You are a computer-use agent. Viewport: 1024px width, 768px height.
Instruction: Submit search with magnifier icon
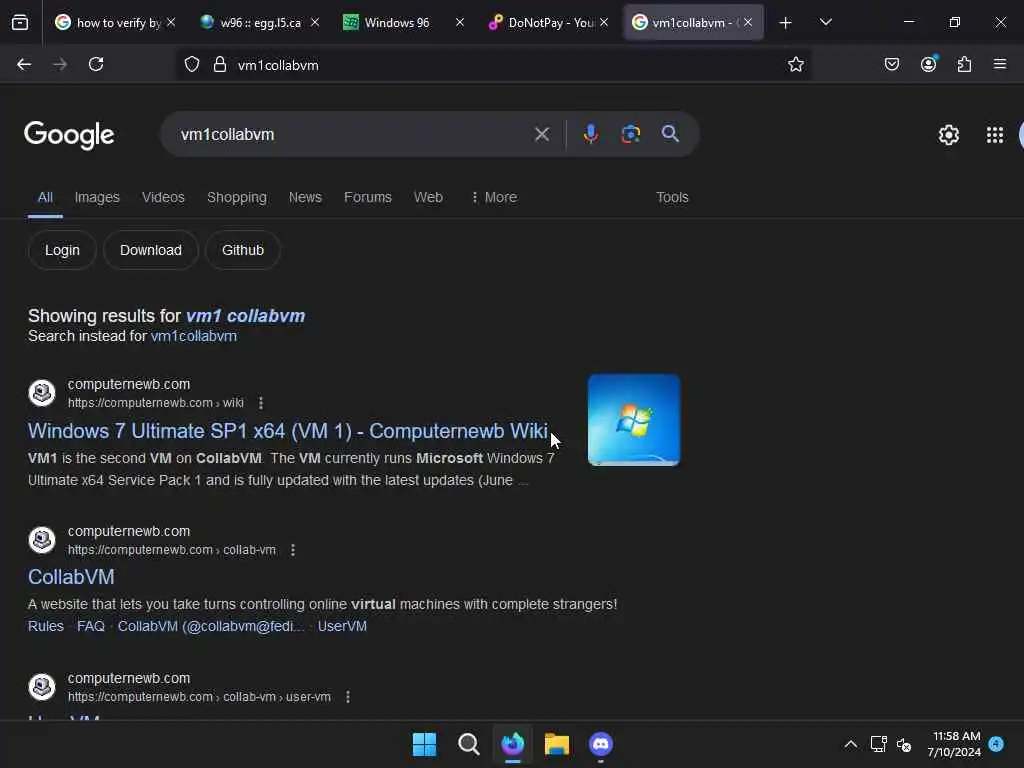[x=670, y=134]
